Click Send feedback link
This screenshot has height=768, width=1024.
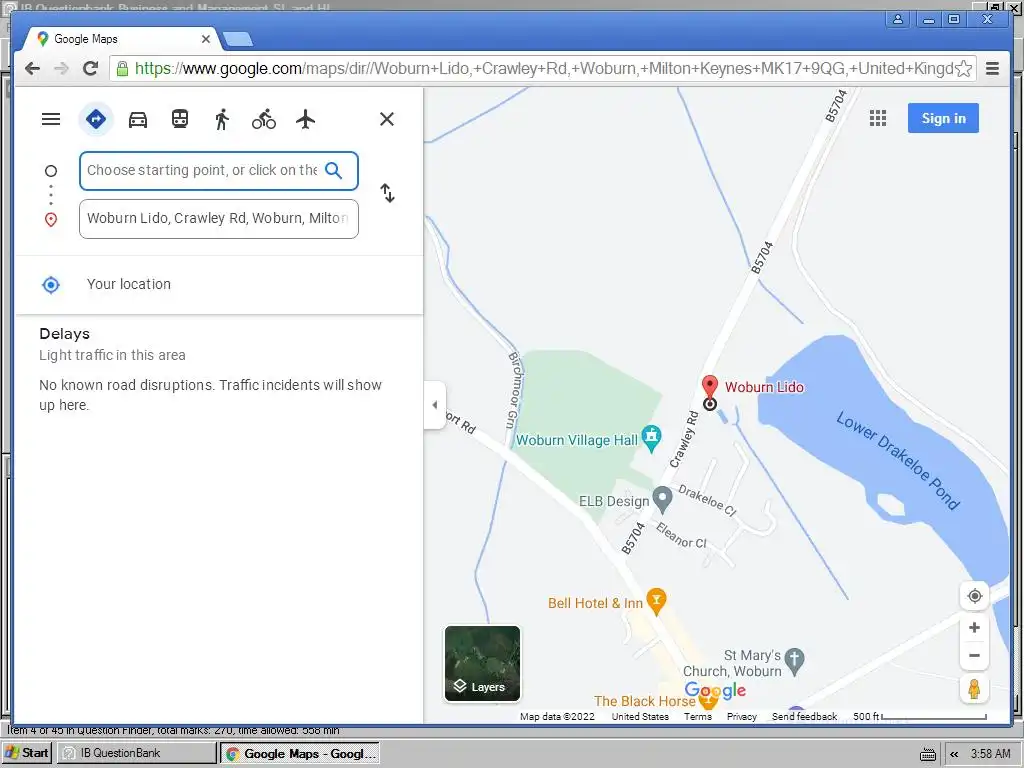click(804, 716)
